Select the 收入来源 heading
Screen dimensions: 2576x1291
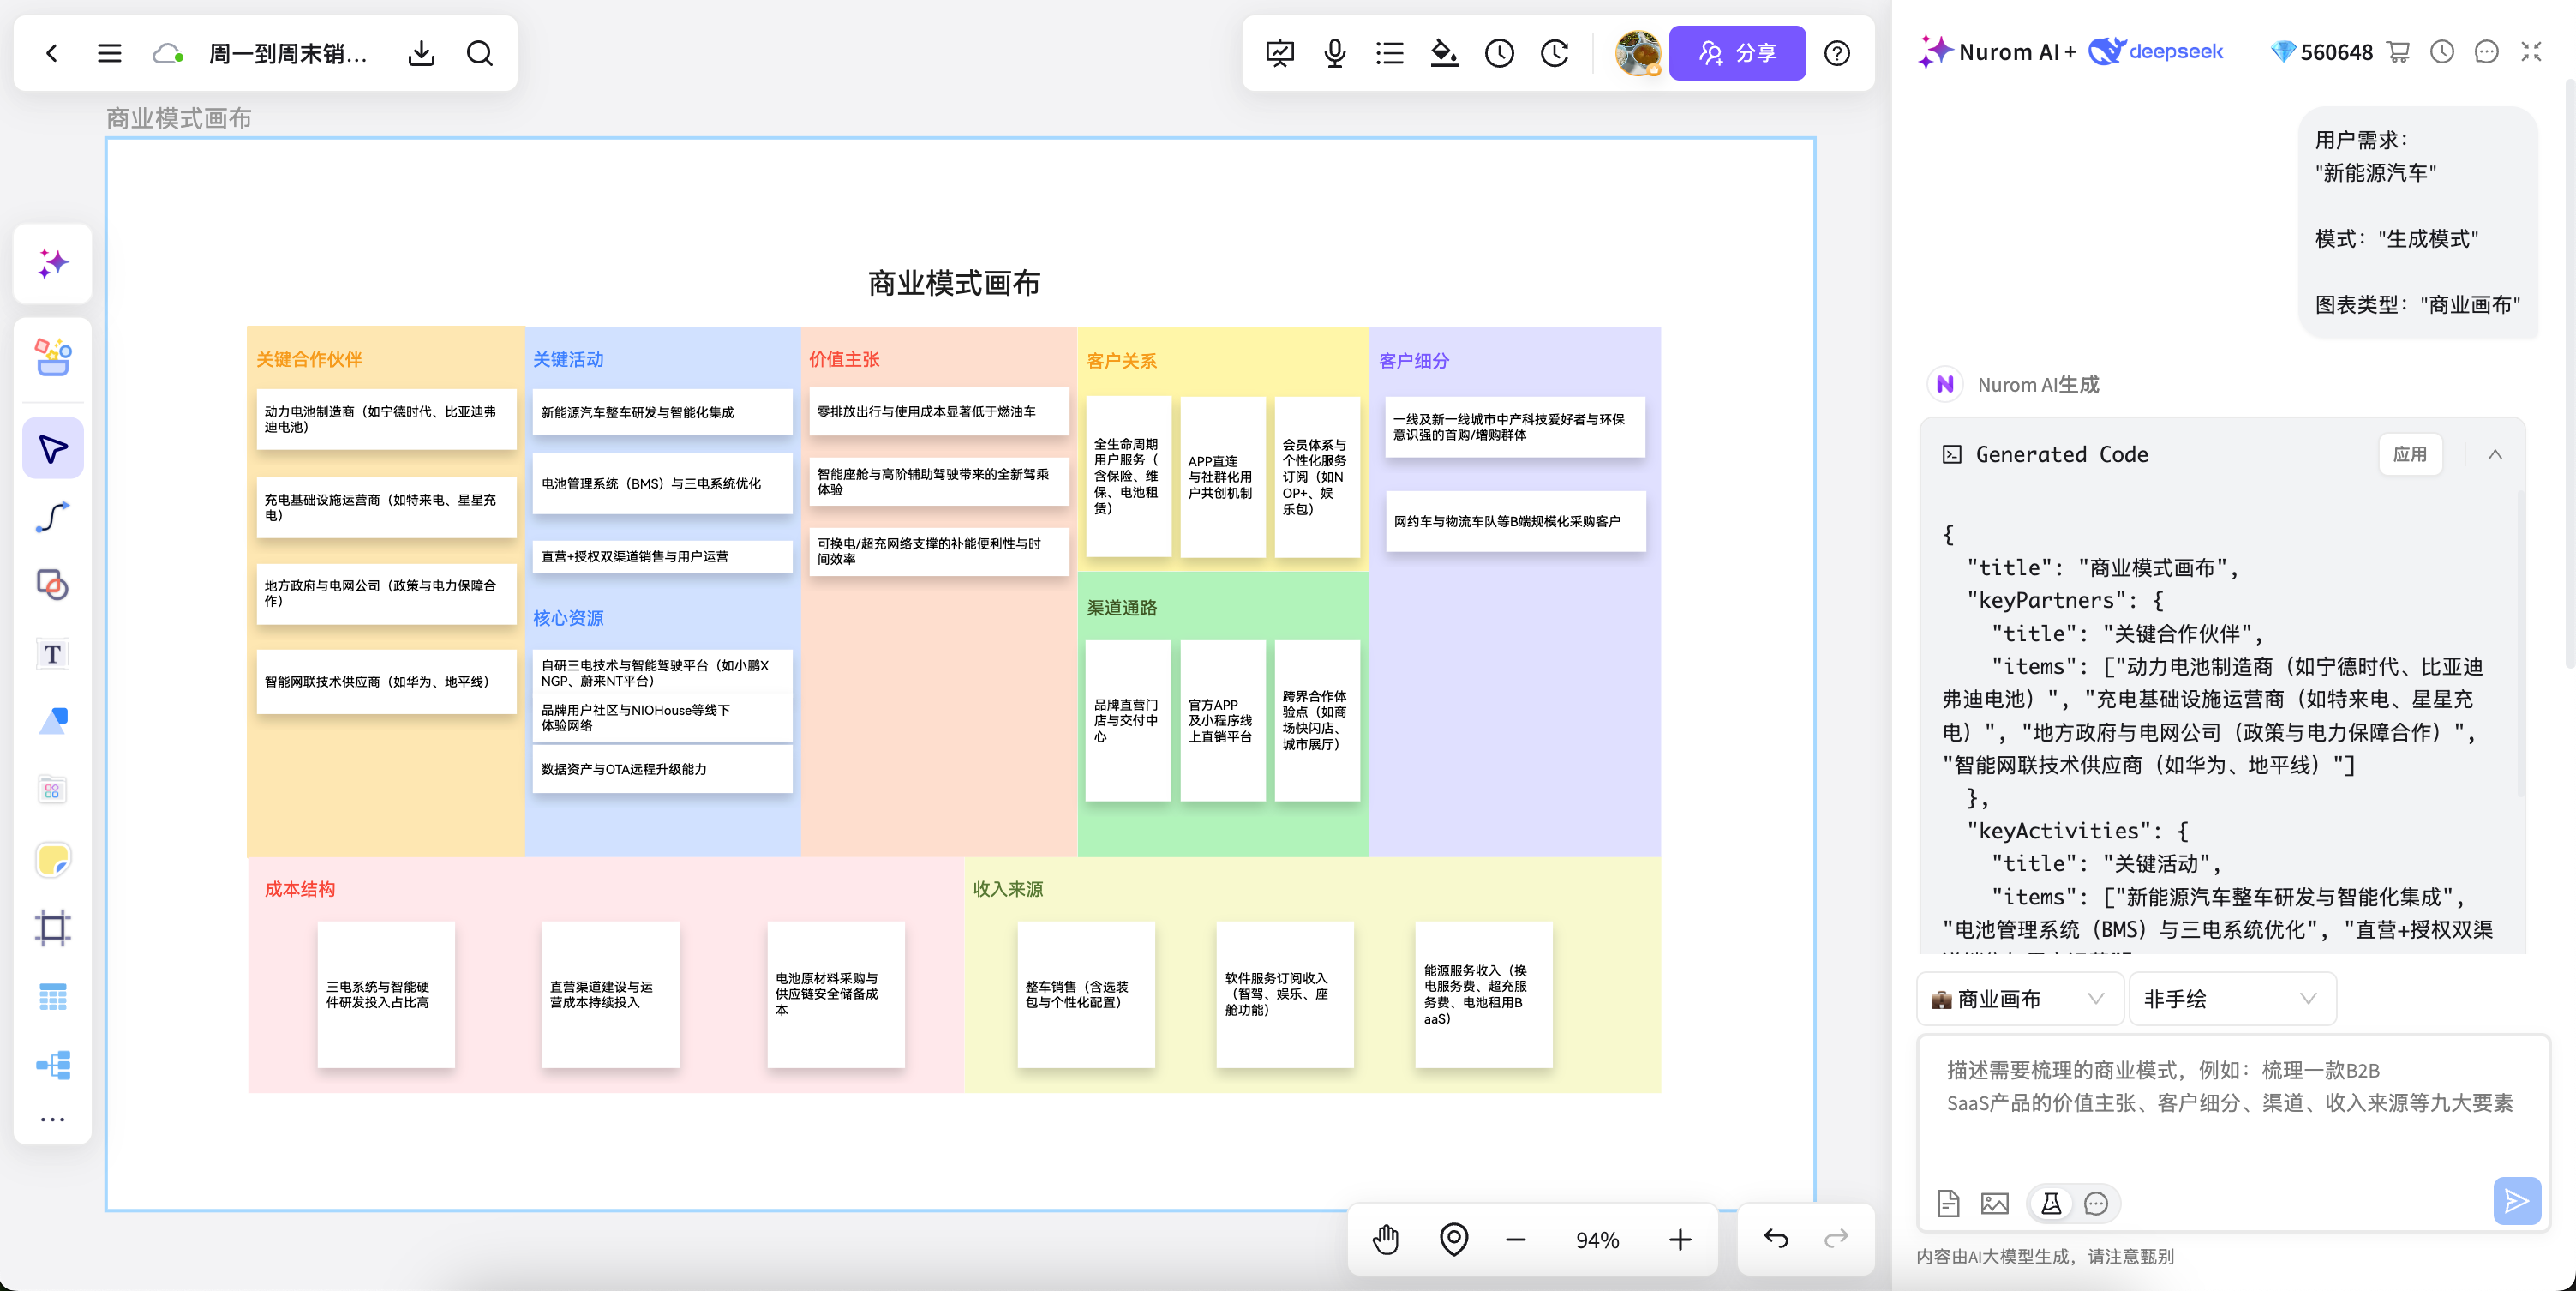pos(1008,889)
